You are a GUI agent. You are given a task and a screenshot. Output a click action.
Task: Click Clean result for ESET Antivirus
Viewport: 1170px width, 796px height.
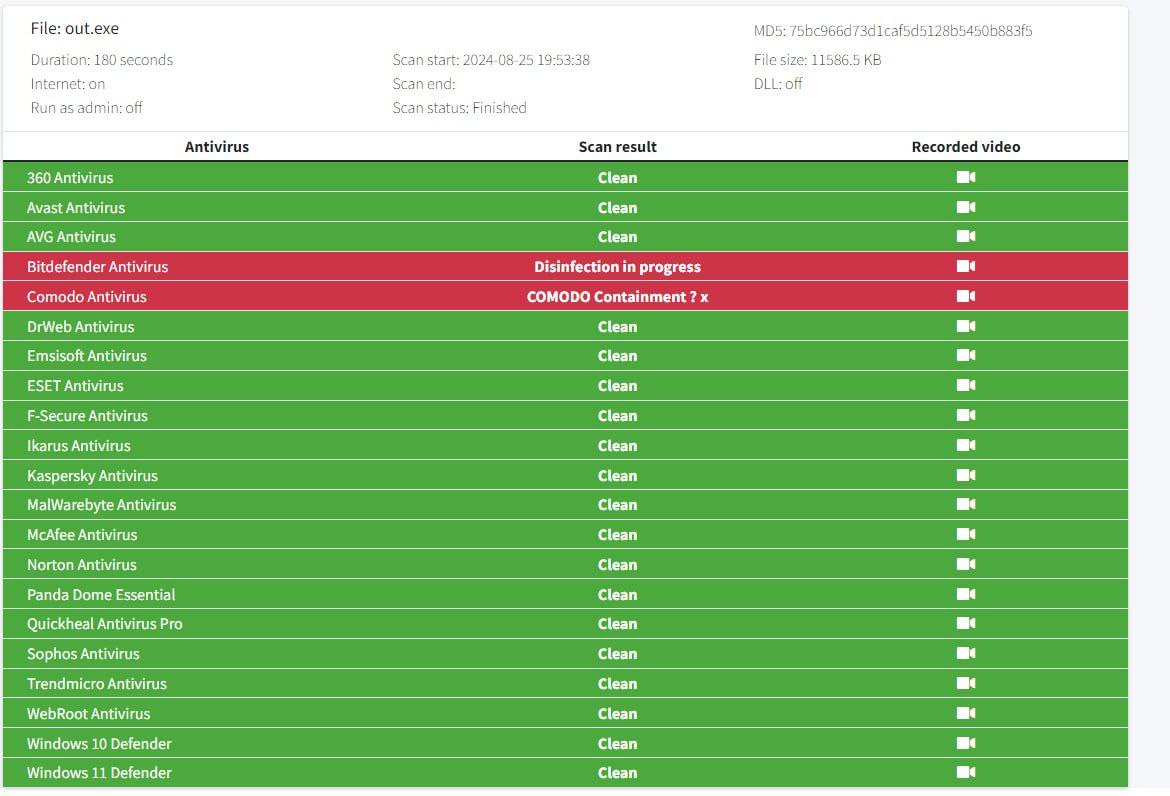(x=617, y=386)
